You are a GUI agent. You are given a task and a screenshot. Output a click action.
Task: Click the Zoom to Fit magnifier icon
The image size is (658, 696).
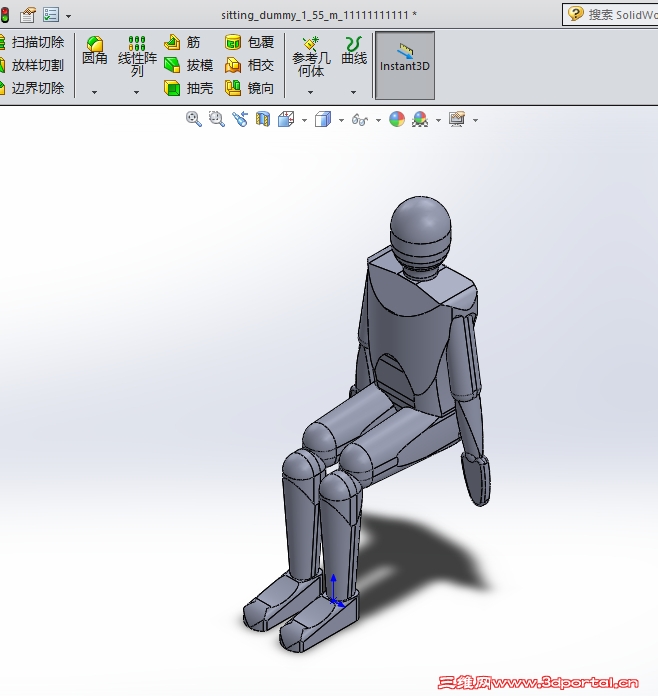click(x=194, y=119)
